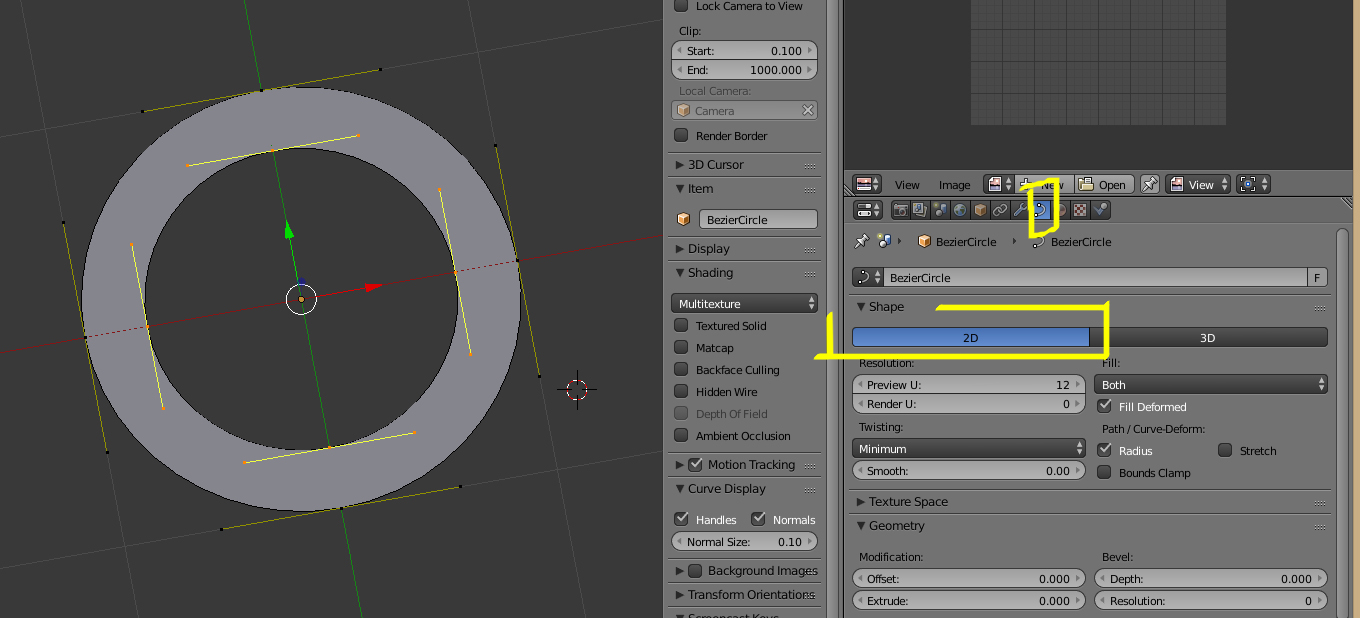Screen dimensions: 1360x618
Task: Select the Curve data properties icon
Action: pos(1041,210)
